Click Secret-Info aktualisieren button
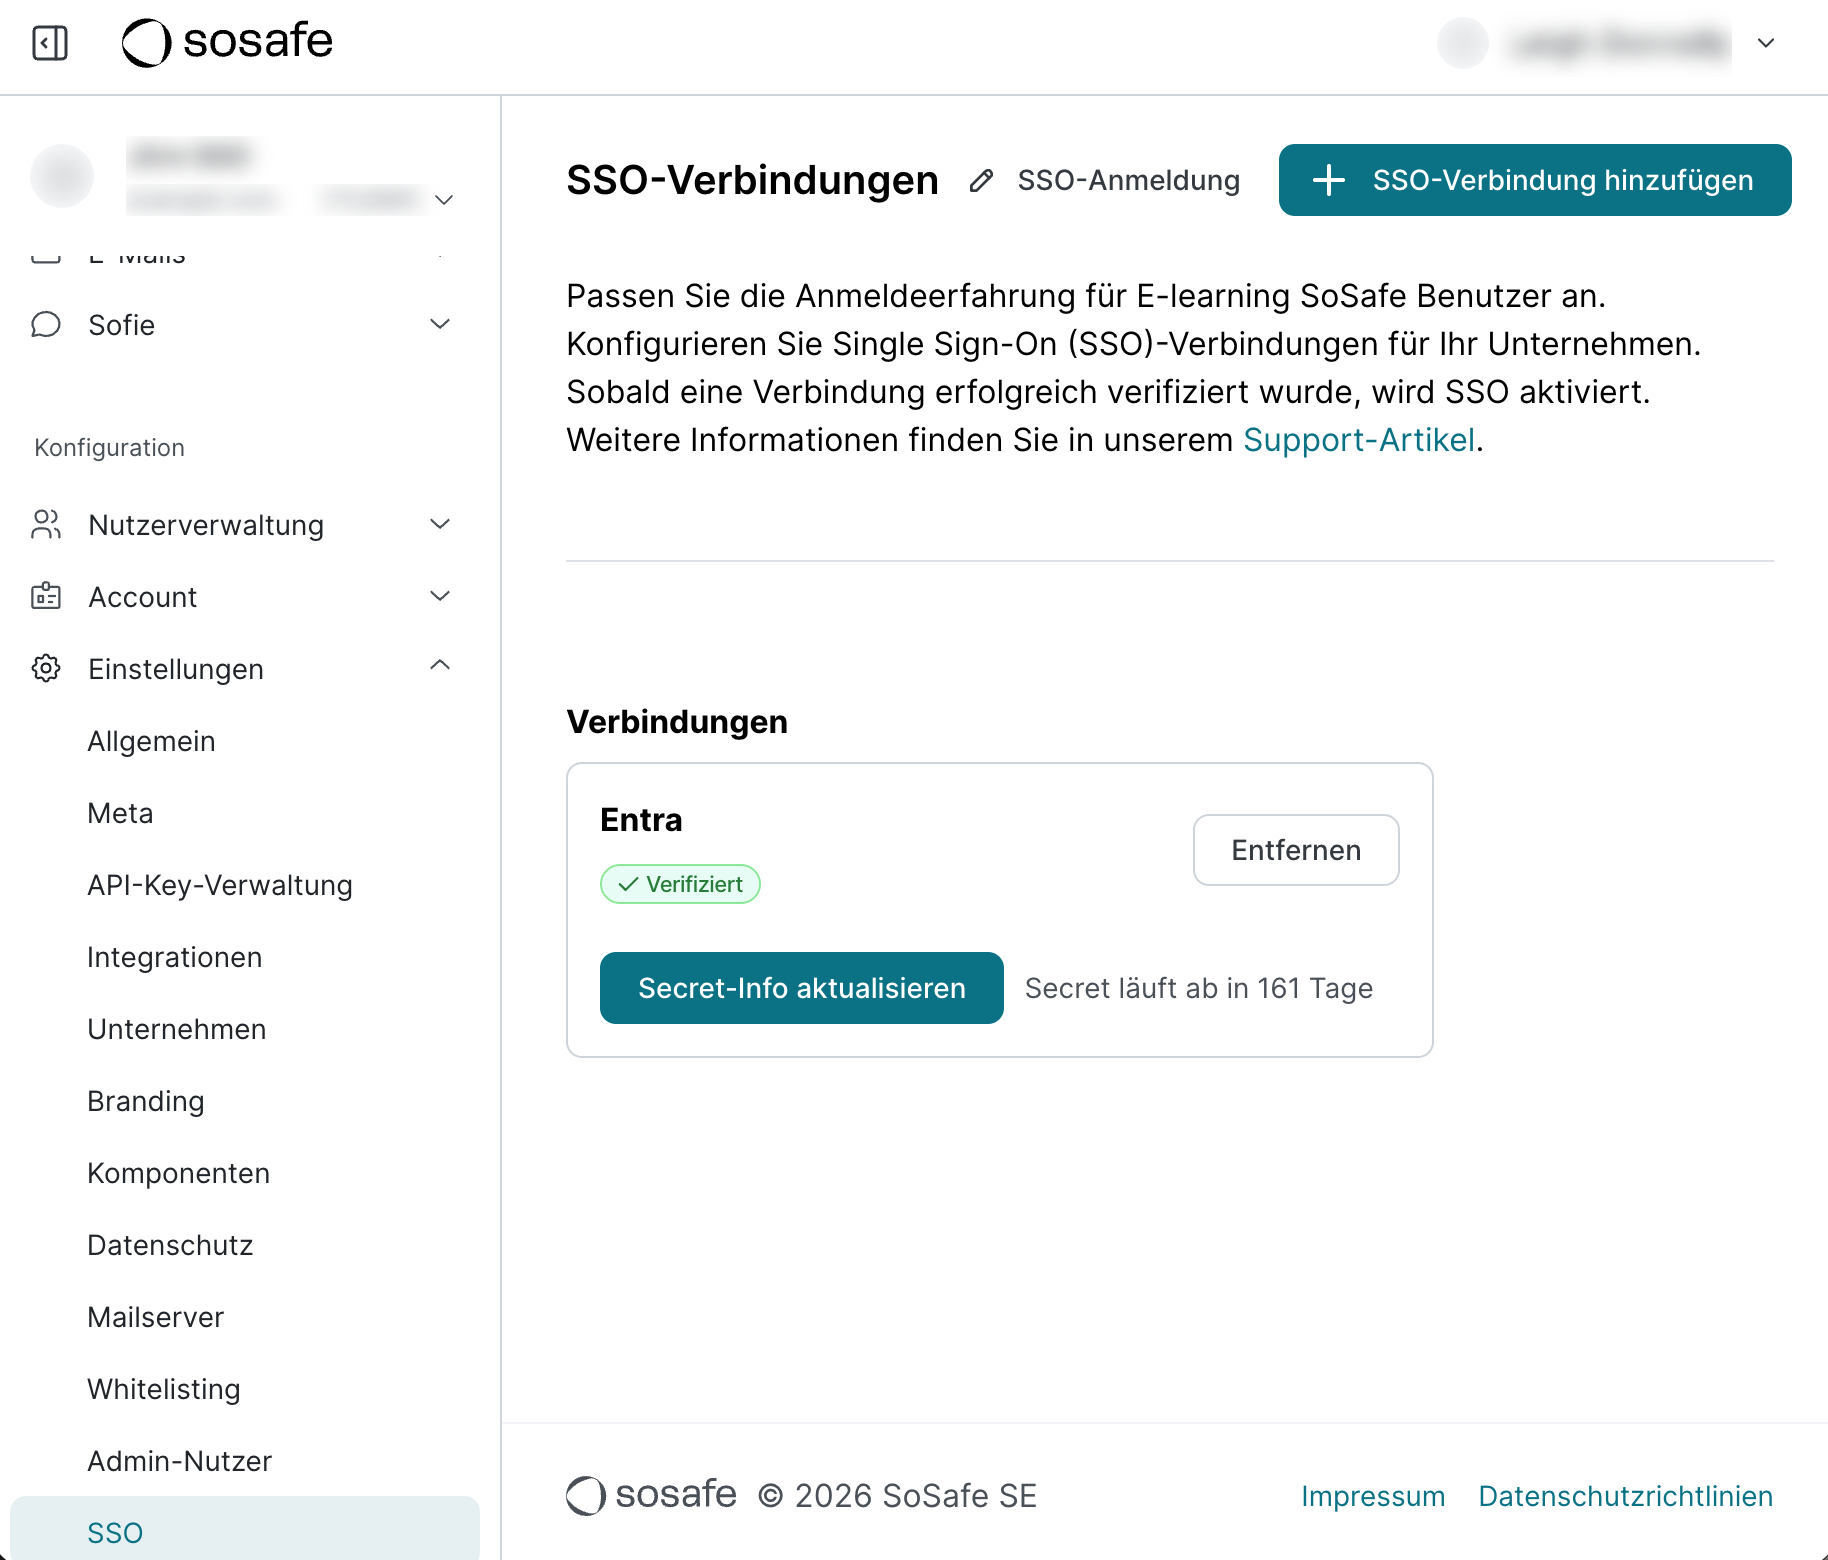 [x=801, y=988]
